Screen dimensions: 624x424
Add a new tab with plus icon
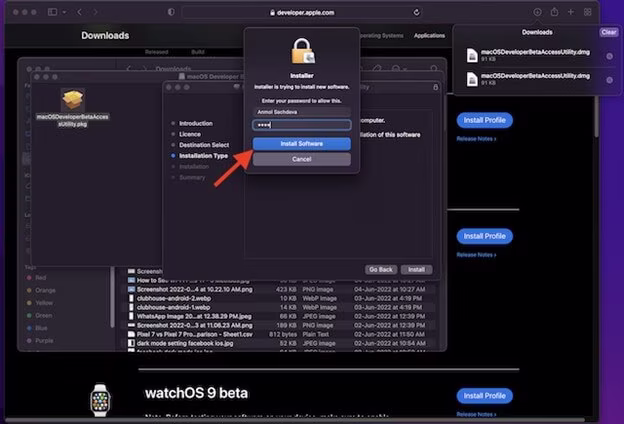(x=571, y=12)
